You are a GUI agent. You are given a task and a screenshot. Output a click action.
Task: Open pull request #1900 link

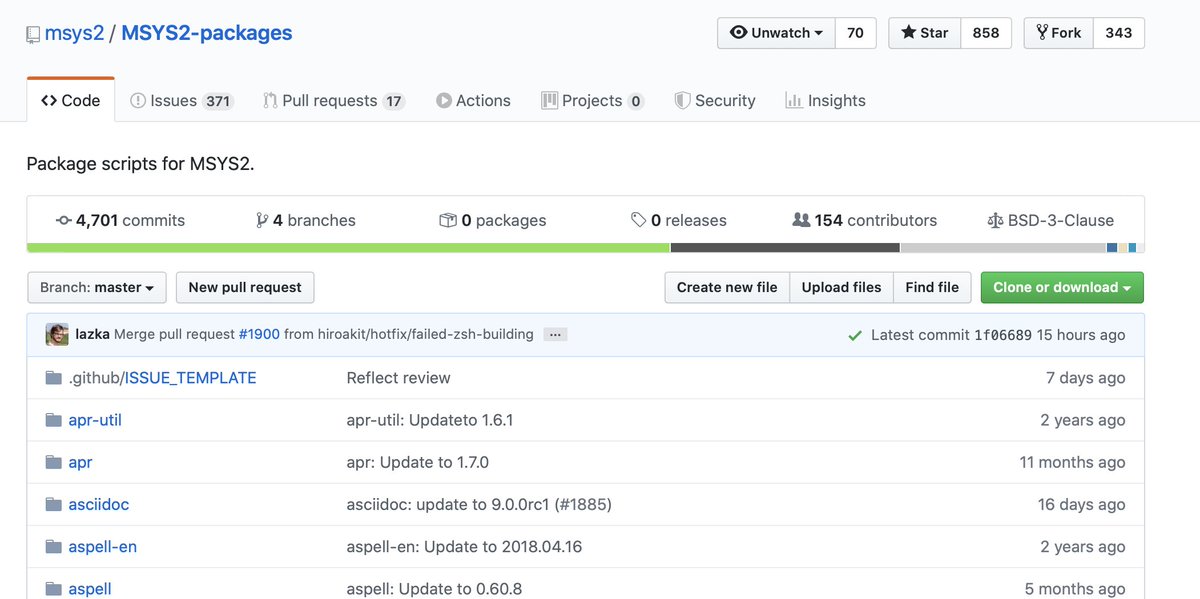click(x=259, y=335)
